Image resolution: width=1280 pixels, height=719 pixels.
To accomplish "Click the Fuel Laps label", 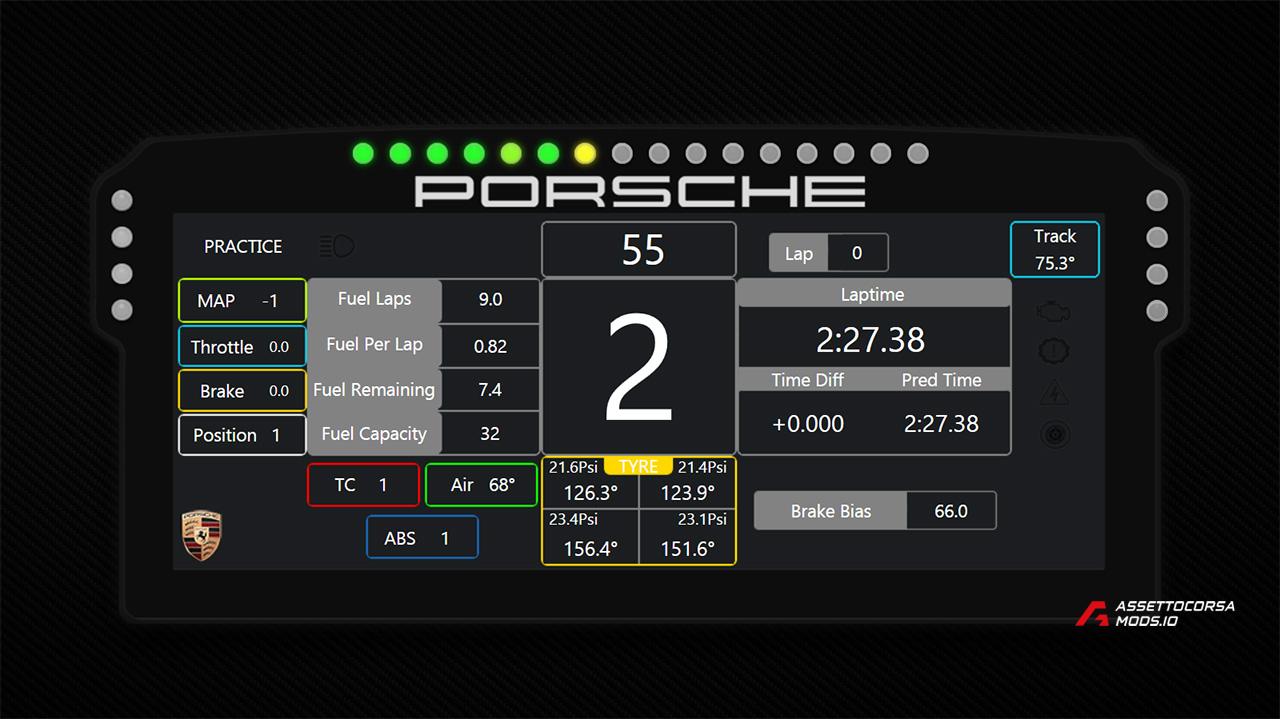I will [374, 298].
